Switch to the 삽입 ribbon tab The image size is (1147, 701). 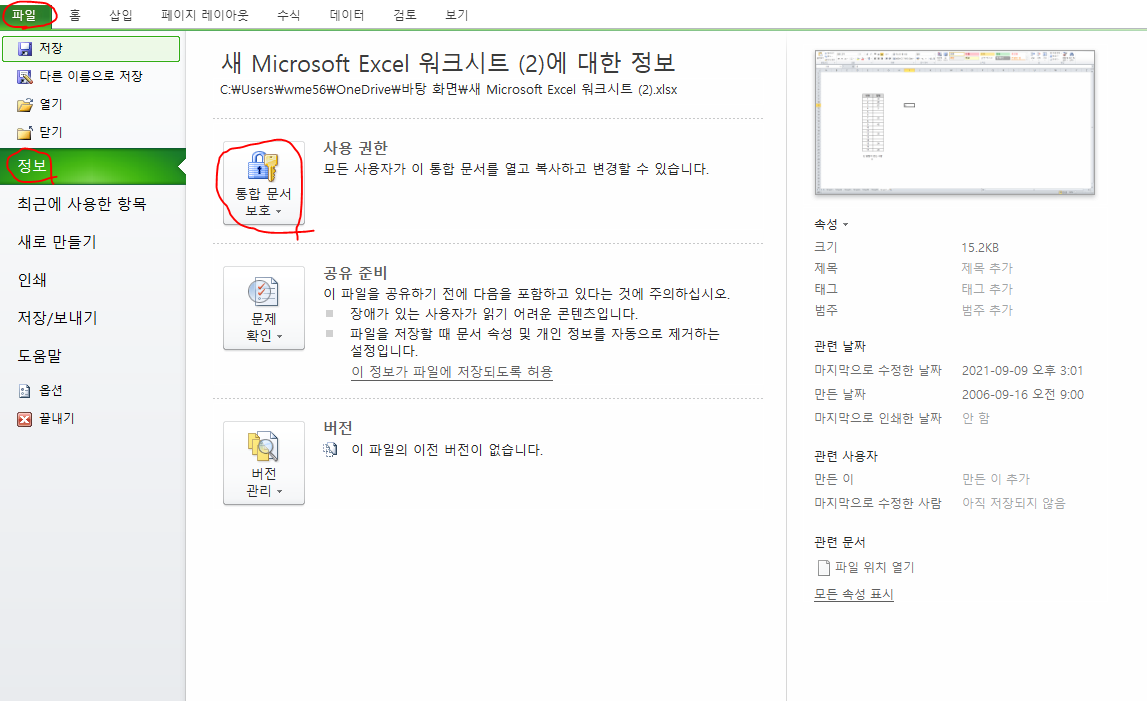pos(121,15)
